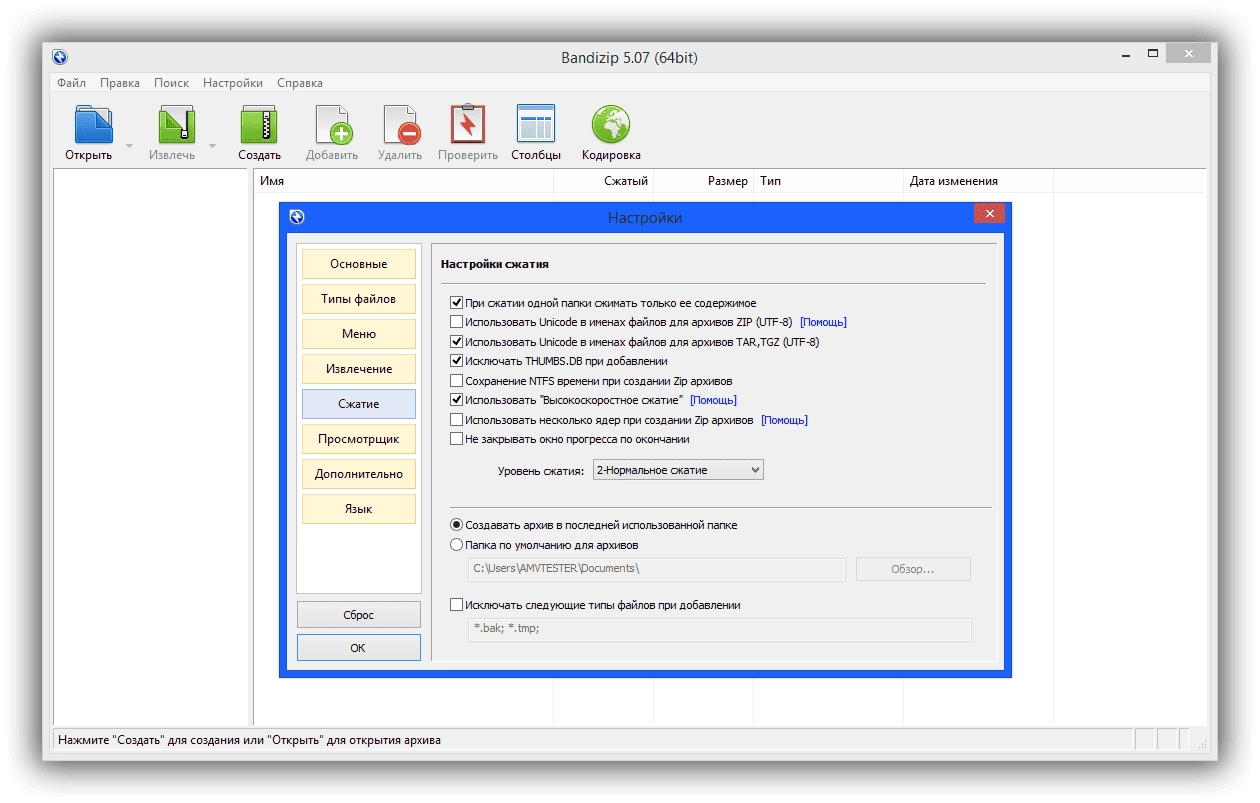Open the Уровень сжатия combo box
This screenshot has width=1260, height=803.
[x=678, y=470]
